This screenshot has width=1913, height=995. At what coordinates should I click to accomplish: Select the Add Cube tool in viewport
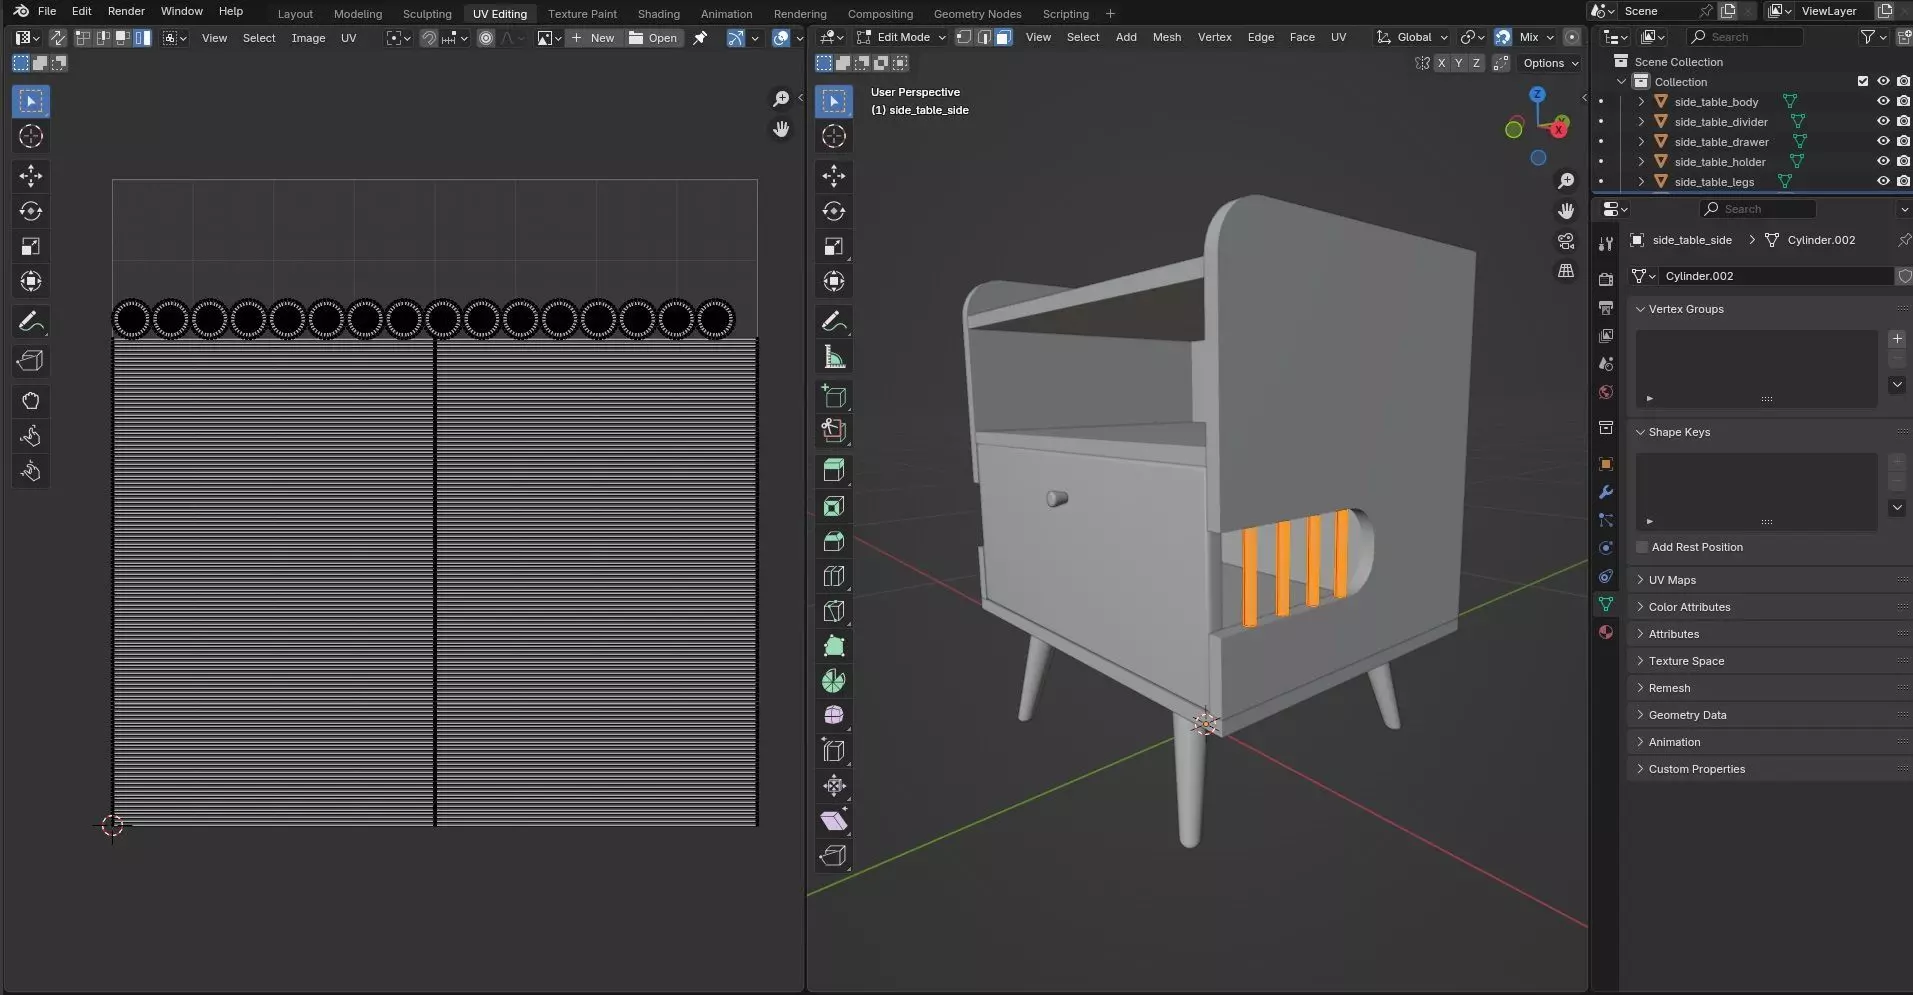tap(834, 396)
